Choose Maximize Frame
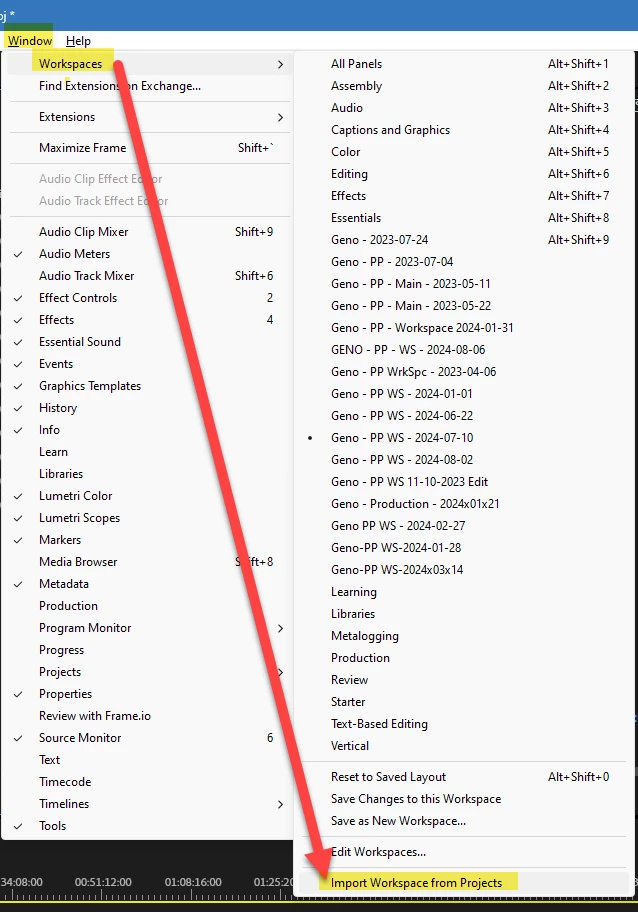This screenshot has width=638, height=912. pyautogui.click(x=149, y=148)
